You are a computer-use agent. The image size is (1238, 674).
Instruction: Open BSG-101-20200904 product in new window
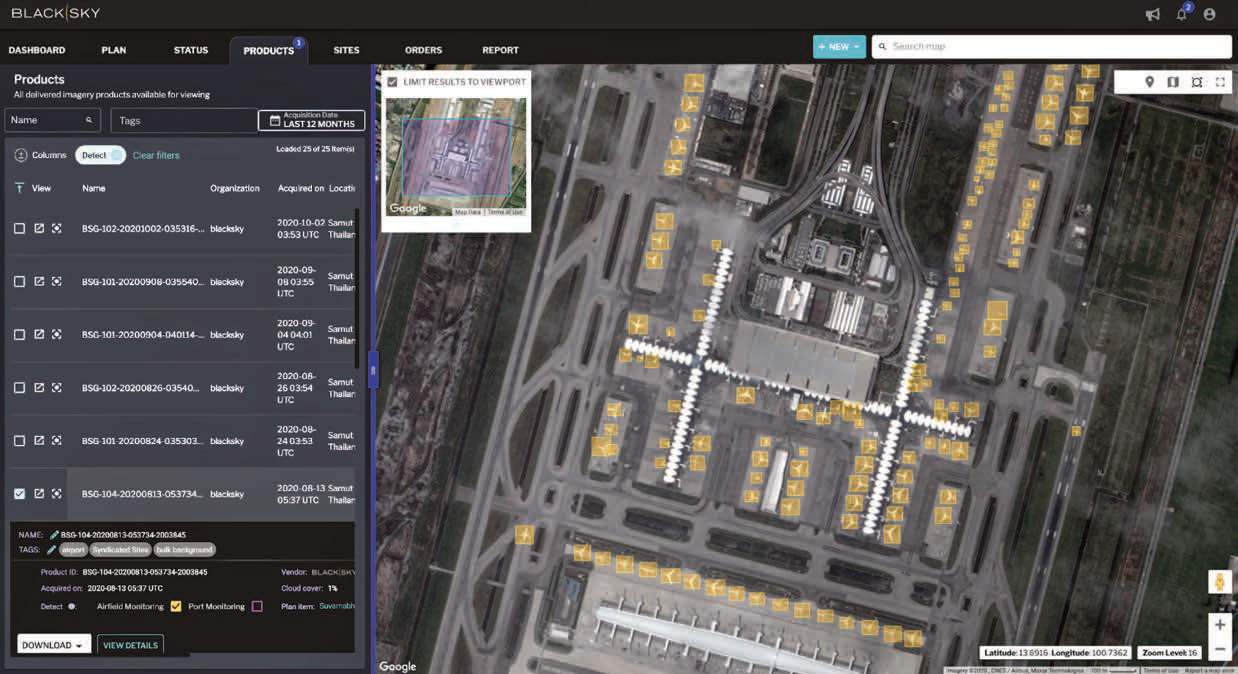tap(39, 335)
